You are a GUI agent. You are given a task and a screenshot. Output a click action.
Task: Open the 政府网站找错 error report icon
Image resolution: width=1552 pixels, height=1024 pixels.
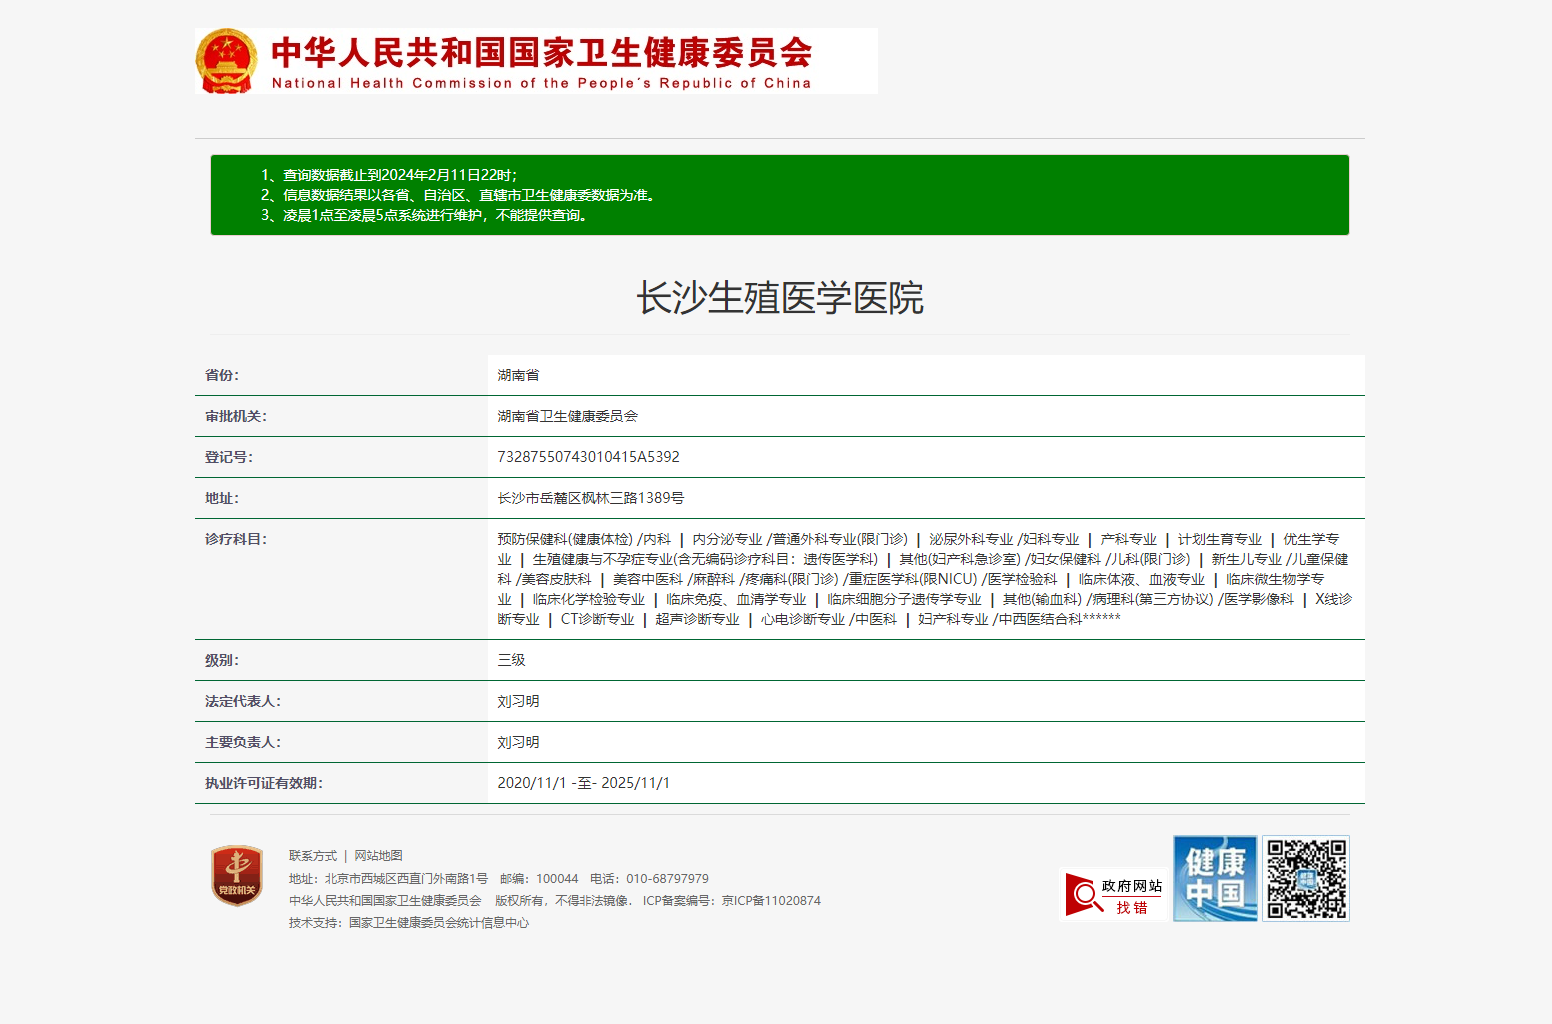pos(1114,895)
